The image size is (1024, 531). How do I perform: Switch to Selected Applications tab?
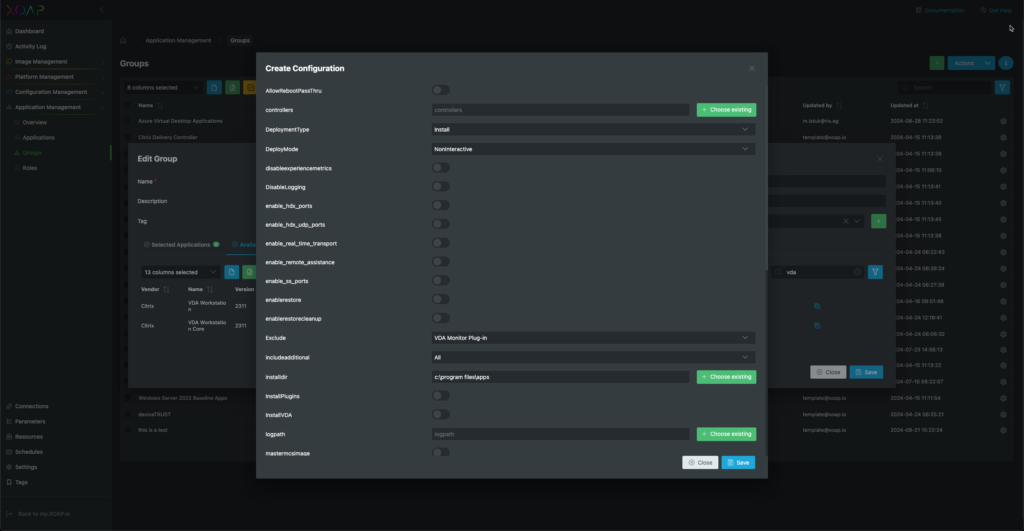(x=181, y=245)
